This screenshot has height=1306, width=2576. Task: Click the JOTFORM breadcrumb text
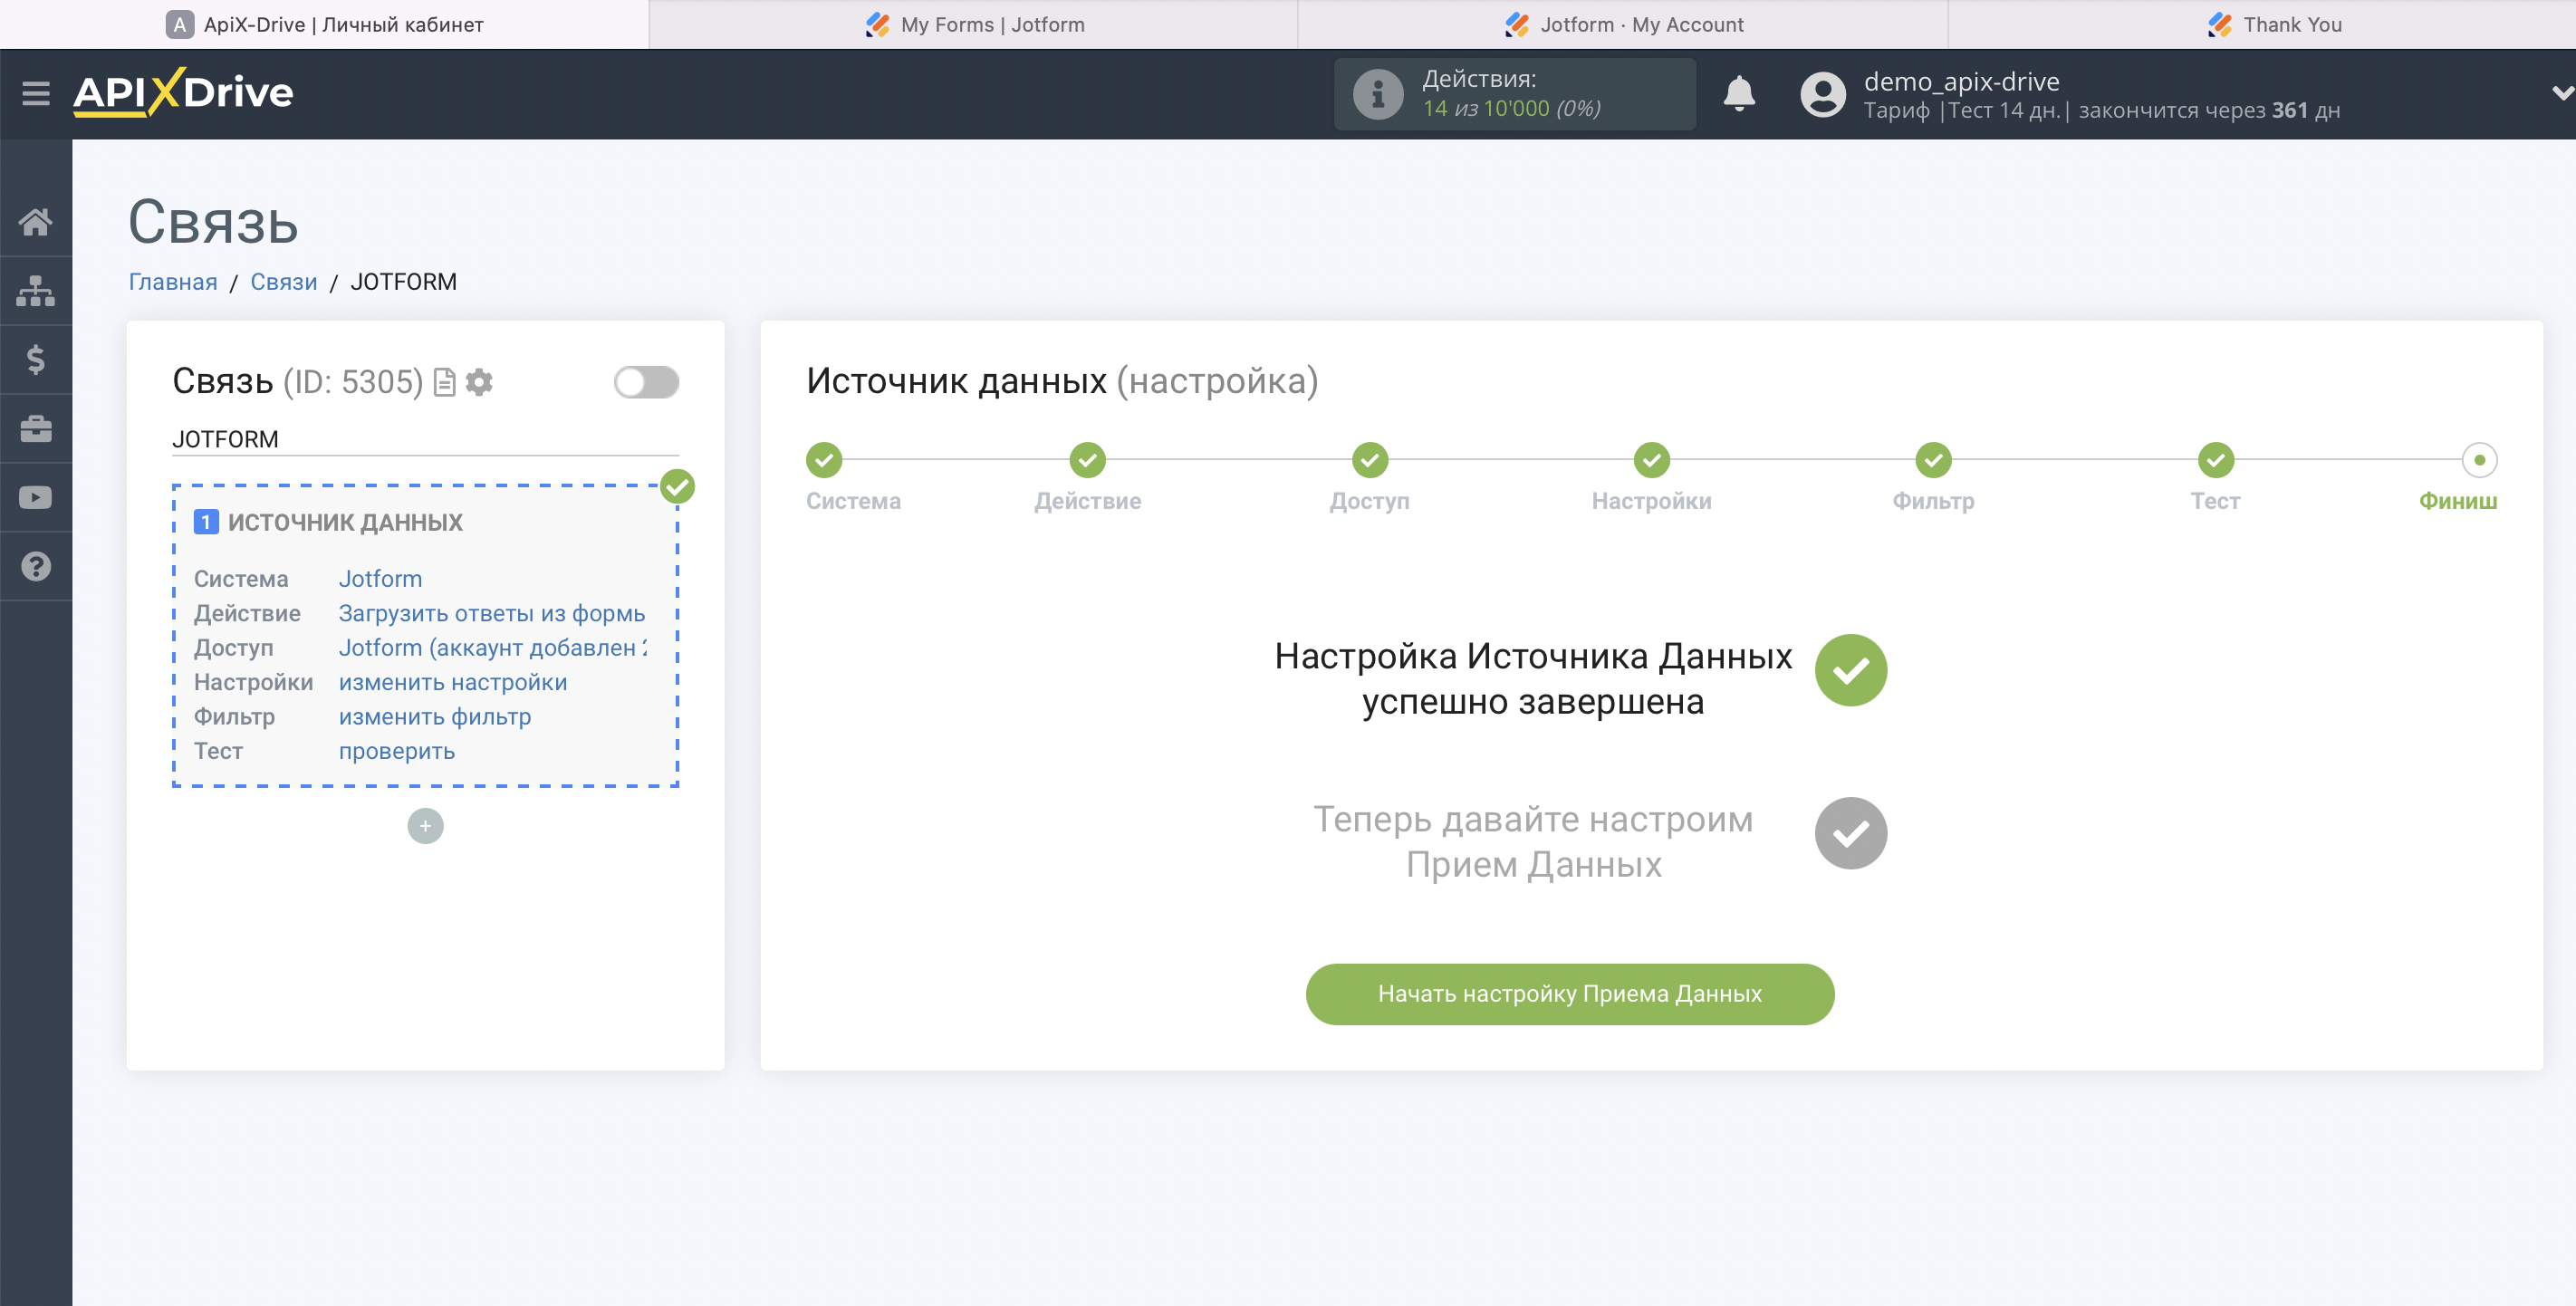pyautogui.click(x=403, y=282)
